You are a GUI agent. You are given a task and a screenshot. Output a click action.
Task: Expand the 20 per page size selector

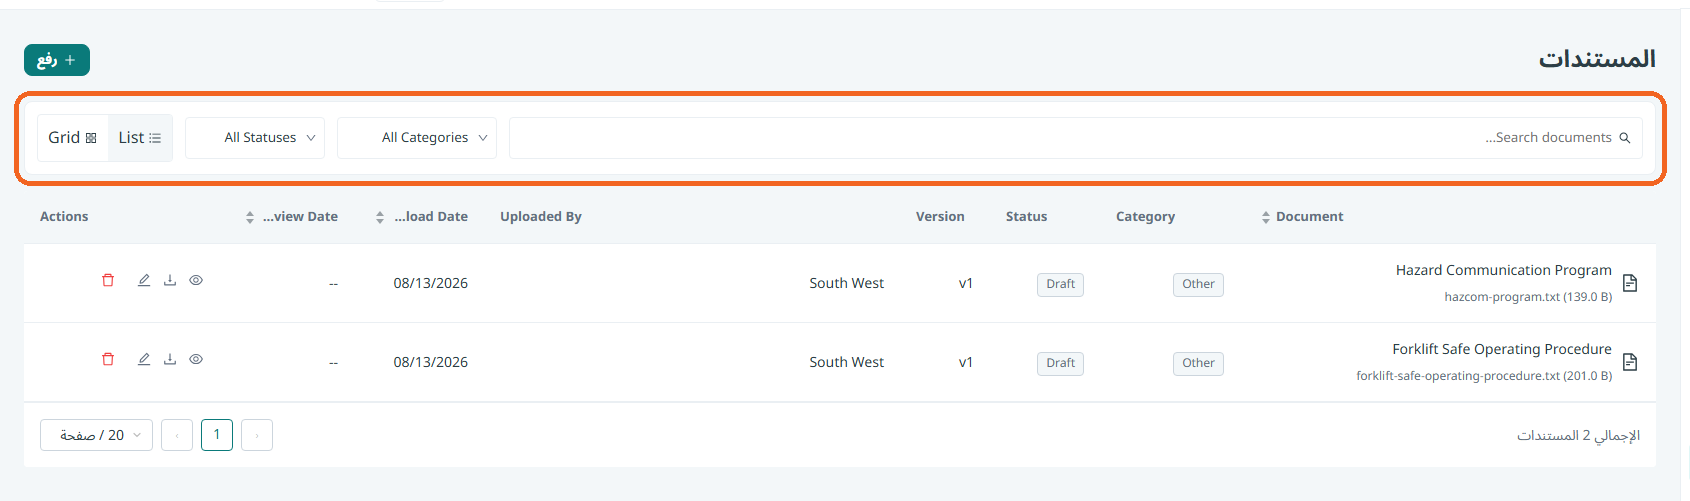(96, 435)
